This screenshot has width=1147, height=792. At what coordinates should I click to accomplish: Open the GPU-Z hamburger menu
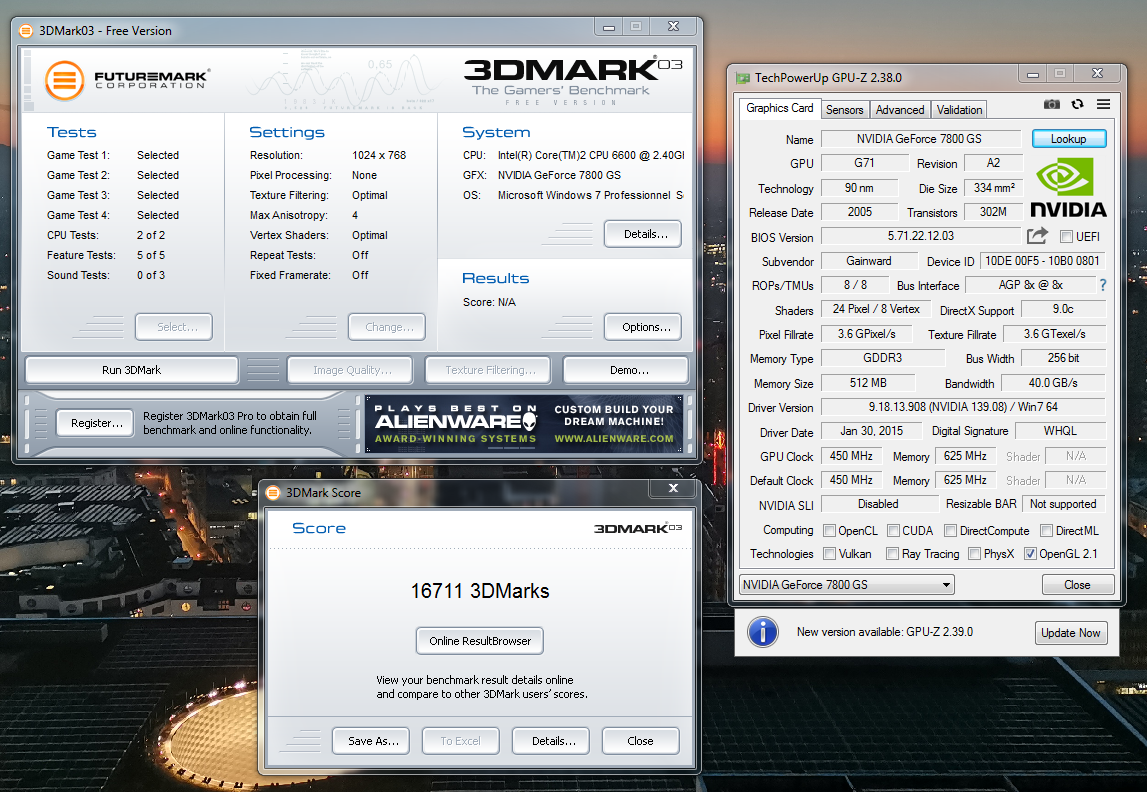tap(1103, 105)
